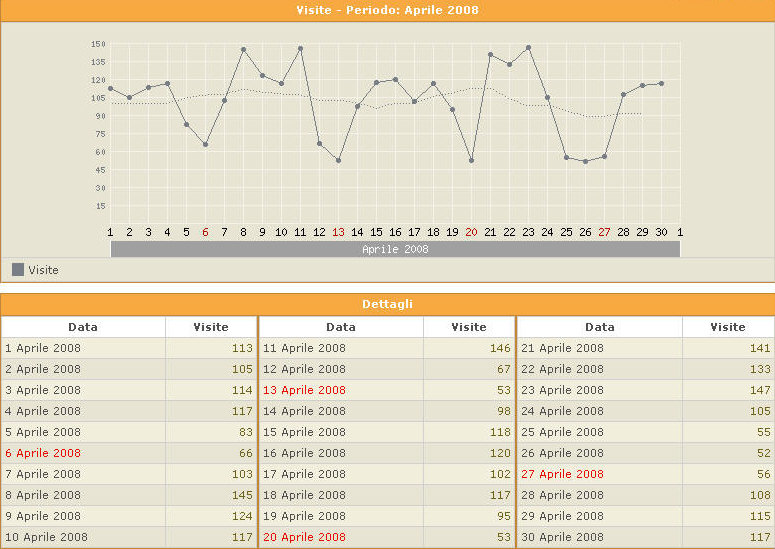Click the 4 Aprile 2008 date cell
This screenshot has height=549, width=775.
[x=83, y=411]
